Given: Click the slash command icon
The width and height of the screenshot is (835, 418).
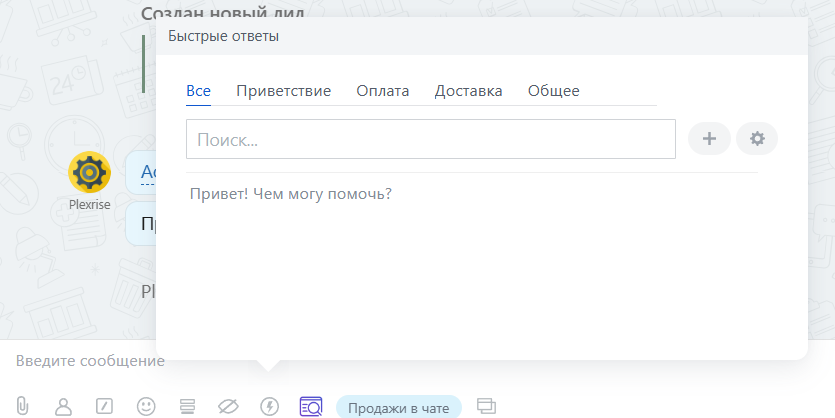Looking at the screenshot, I should [x=104, y=406].
